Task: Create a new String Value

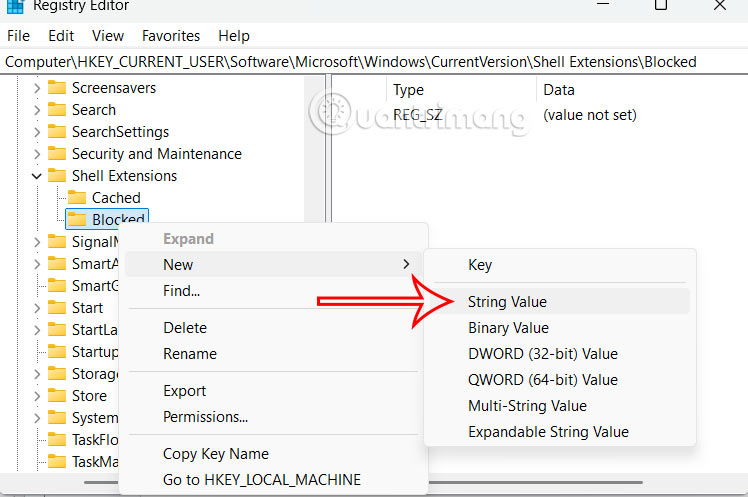Action: coord(559,301)
